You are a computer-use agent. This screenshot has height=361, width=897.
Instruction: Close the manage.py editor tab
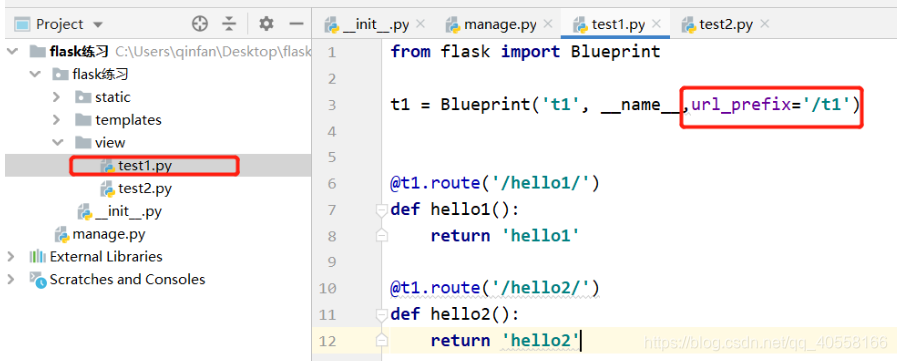(x=548, y=24)
